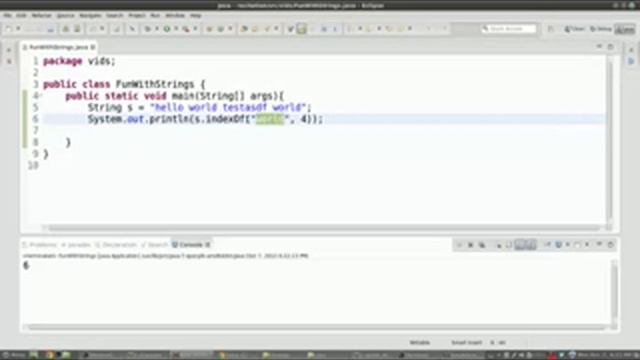The height and width of the screenshot is (360, 640).
Task: Open the Navigate menu
Action: pyautogui.click(x=90, y=16)
